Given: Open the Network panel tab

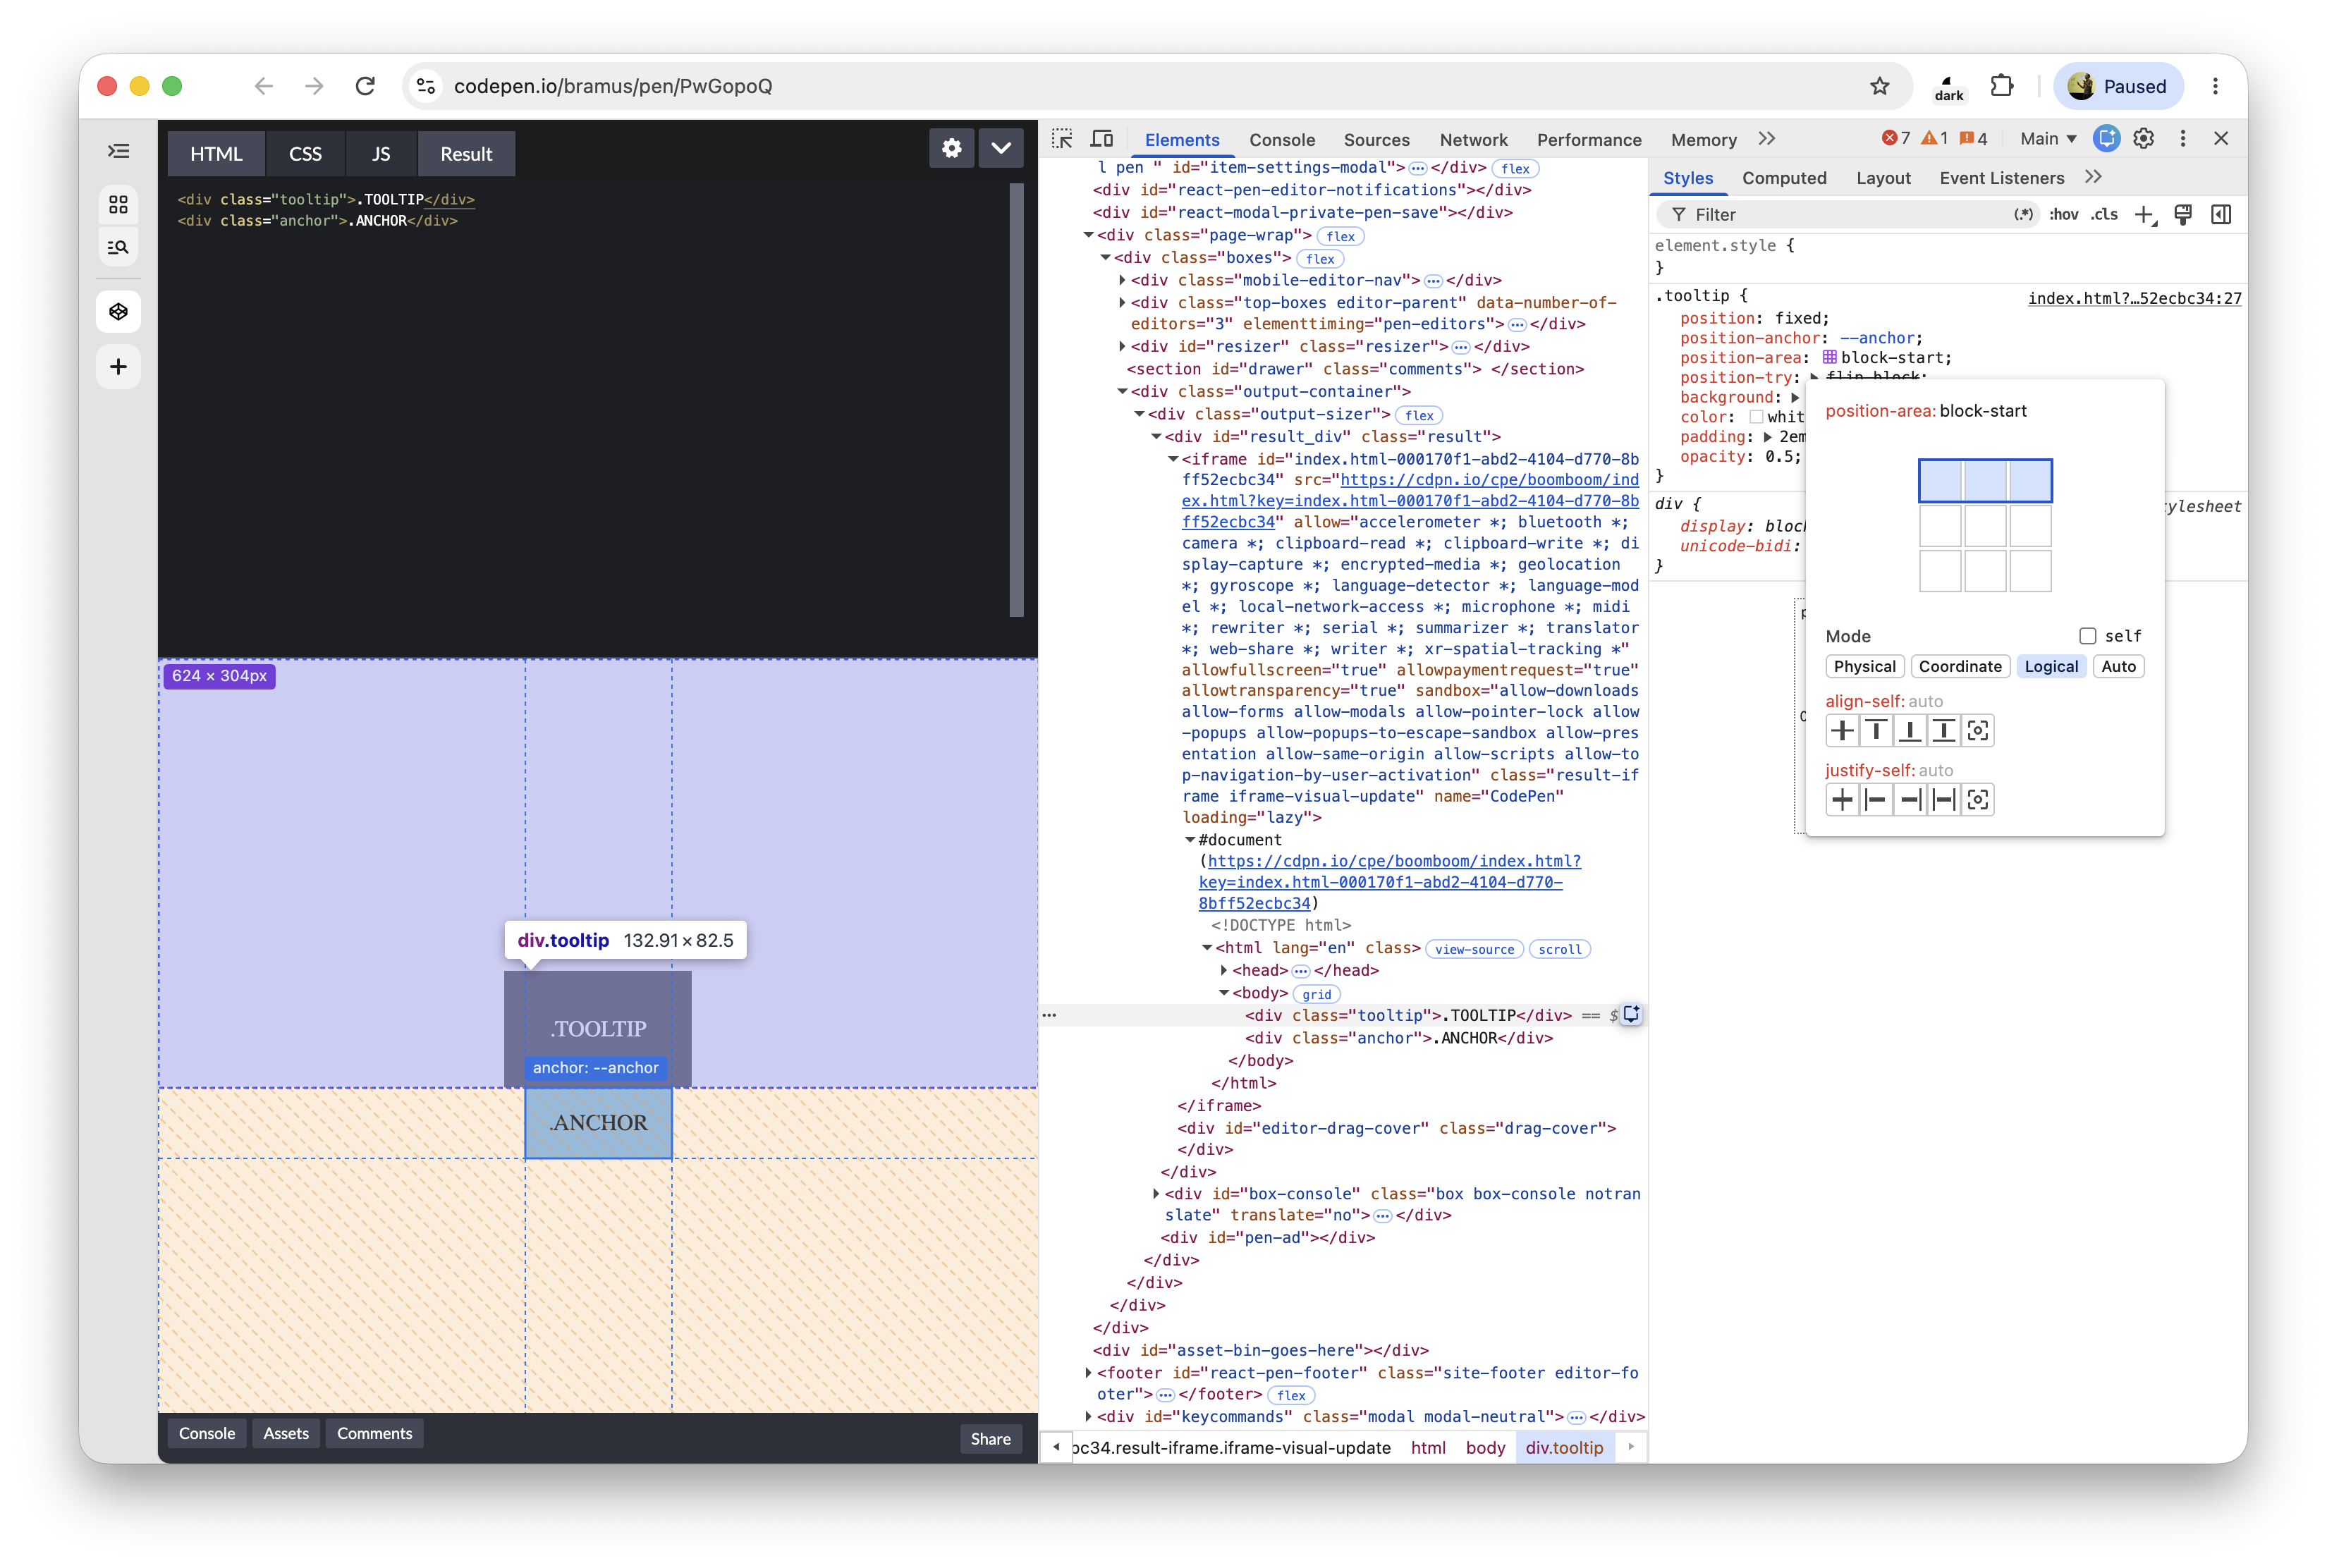Looking at the screenshot, I should (1473, 140).
